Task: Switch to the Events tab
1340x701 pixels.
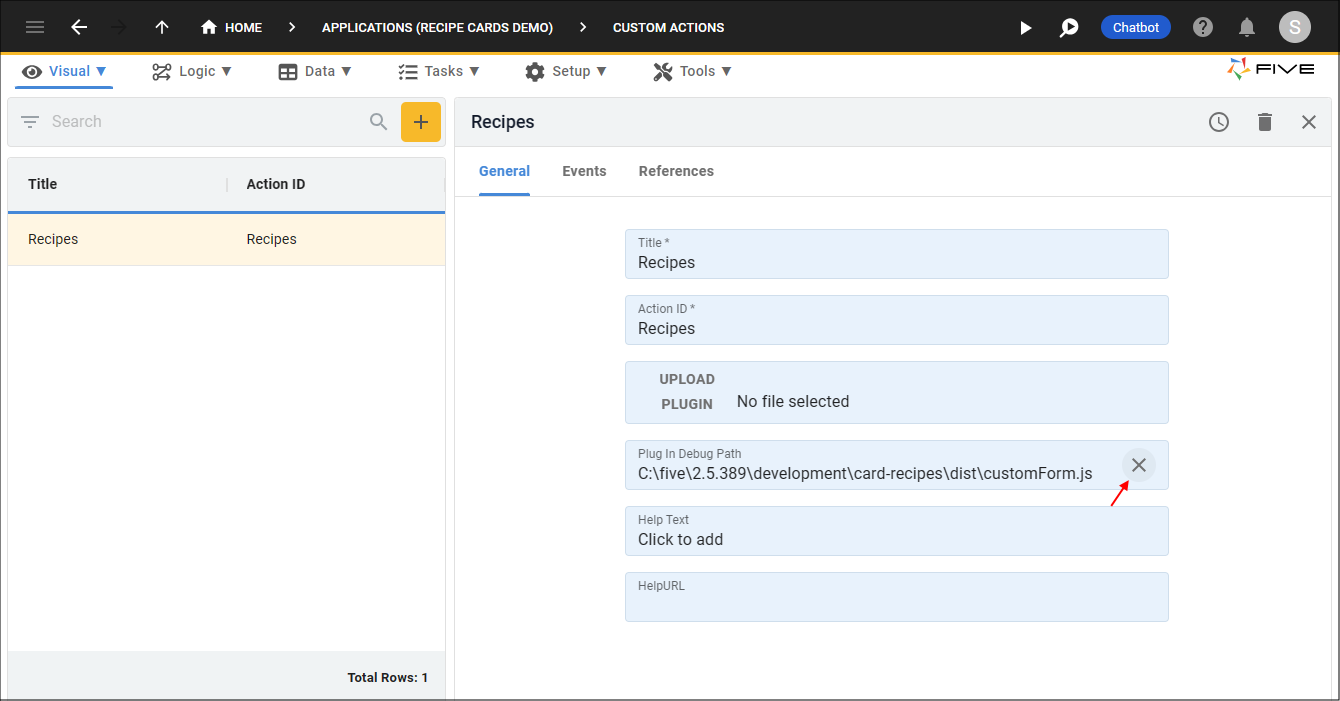Action: tap(584, 171)
